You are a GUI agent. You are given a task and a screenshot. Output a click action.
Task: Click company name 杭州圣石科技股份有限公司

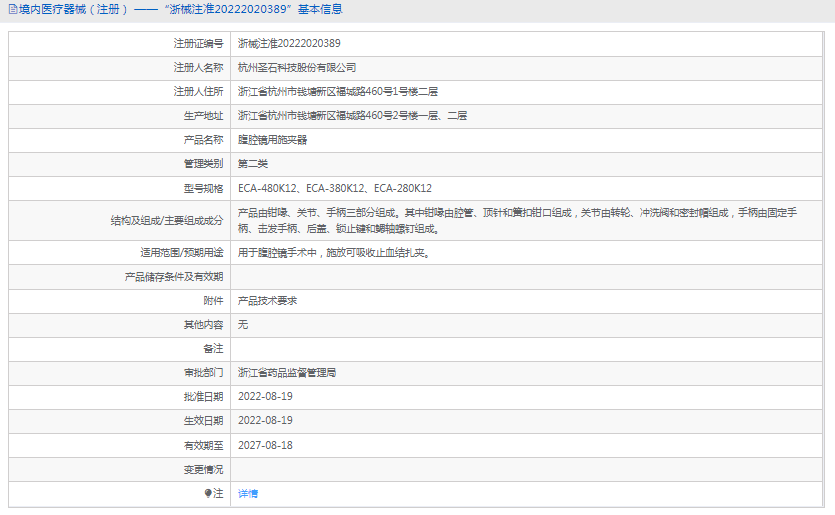click(297, 68)
